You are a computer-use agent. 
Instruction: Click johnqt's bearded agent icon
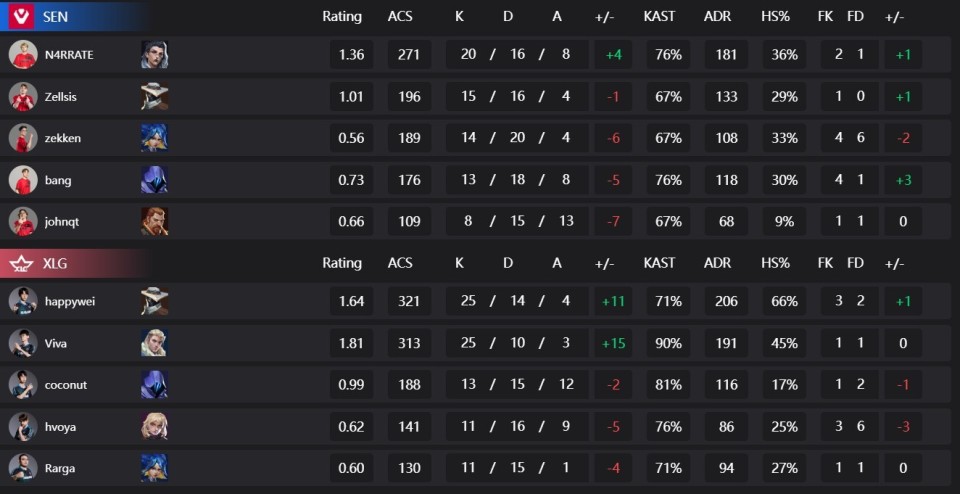click(x=154, y=221)
